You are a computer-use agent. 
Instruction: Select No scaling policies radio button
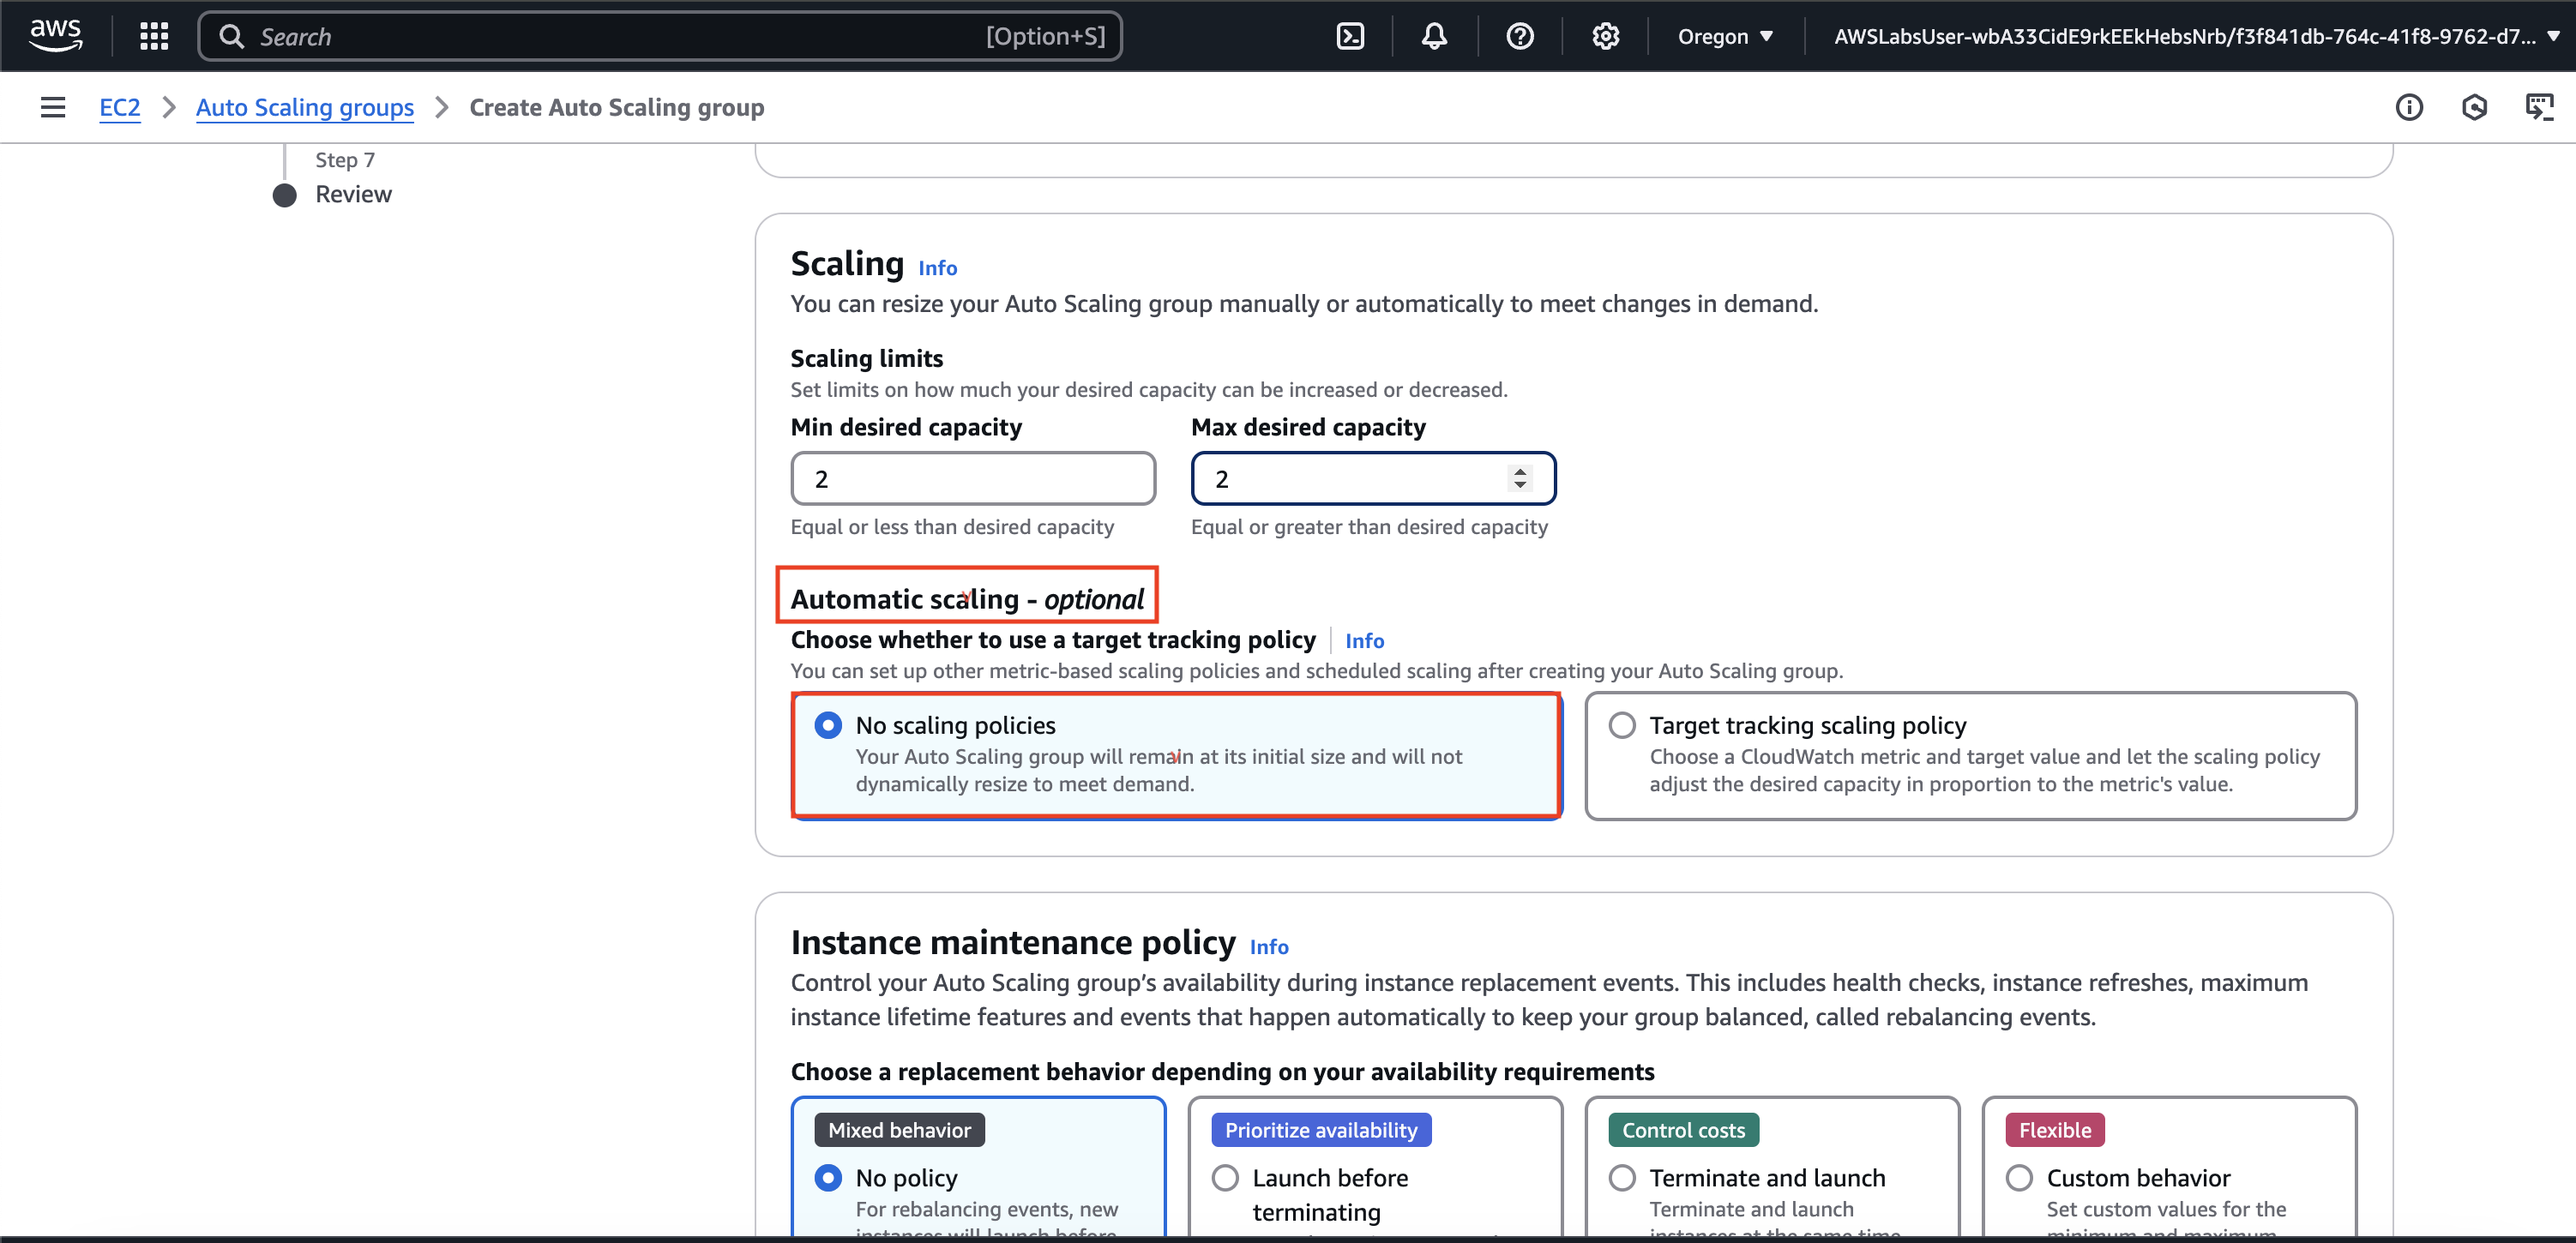coord(828,725)
